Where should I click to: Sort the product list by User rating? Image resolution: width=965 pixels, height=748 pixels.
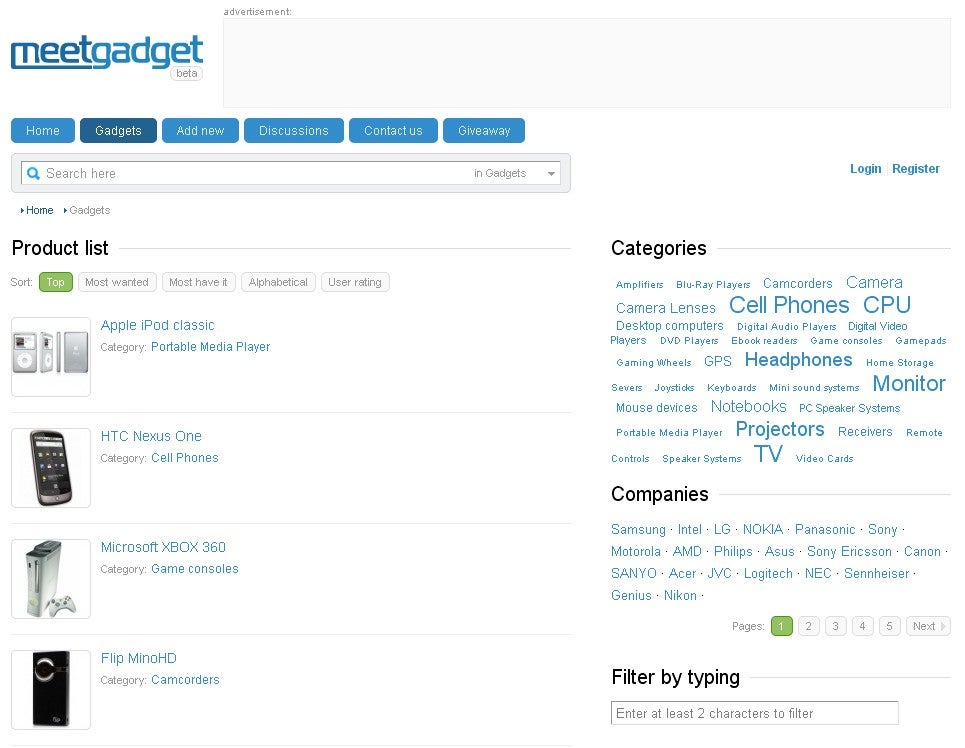point(354,282)
